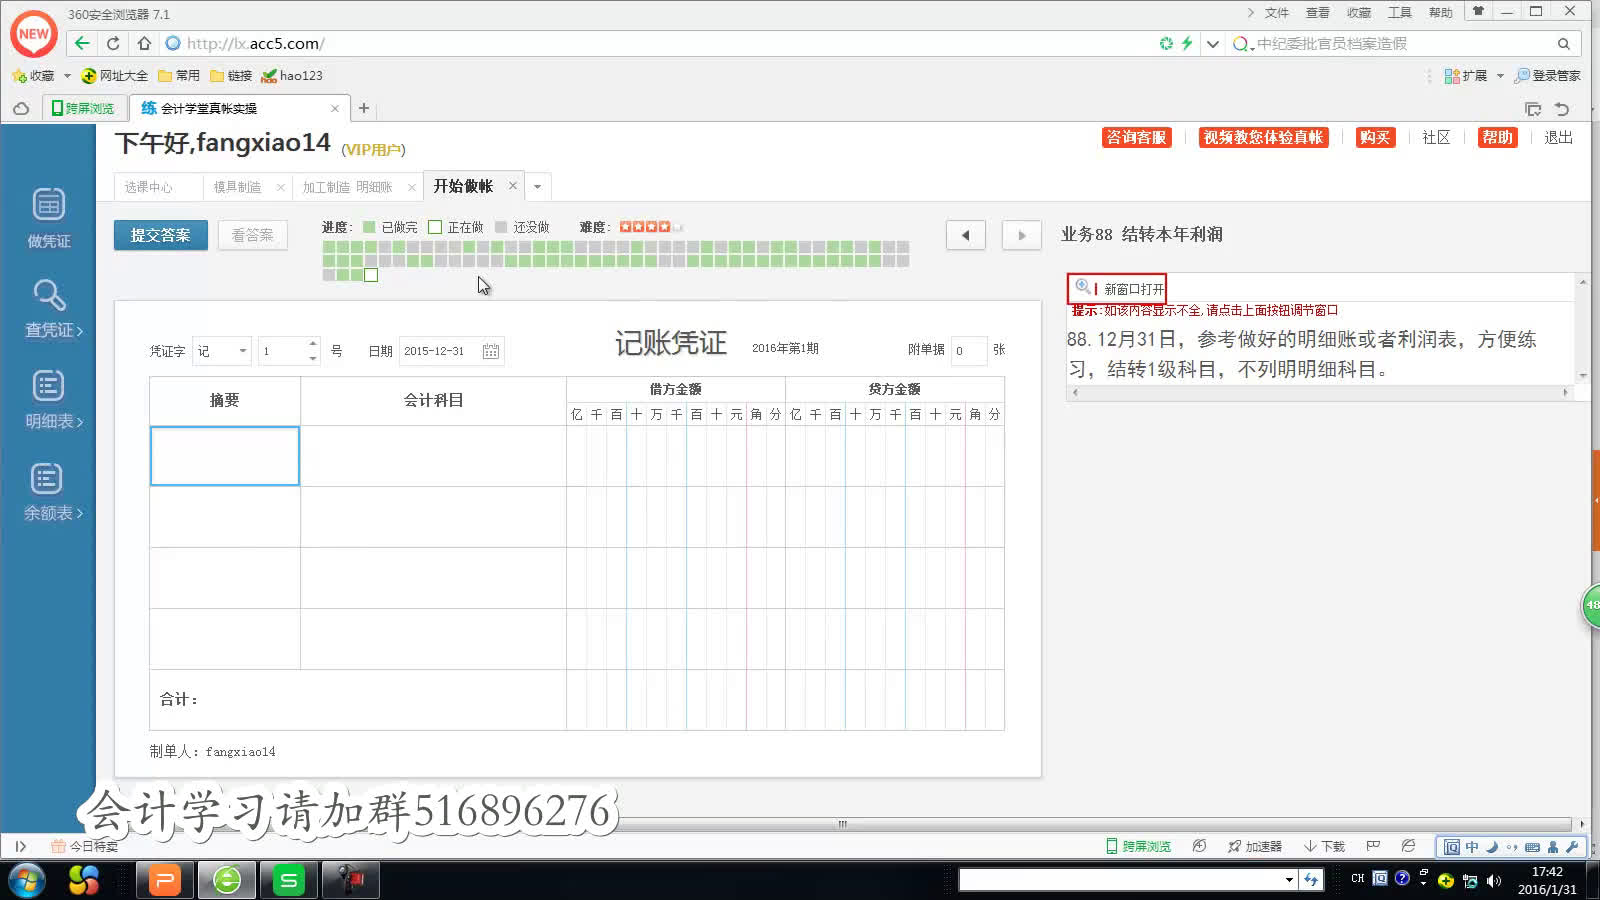Click the first green progress square
The width and height of the screenshot is (1600, 900).
pyautogui.click(x=329, y=247)
